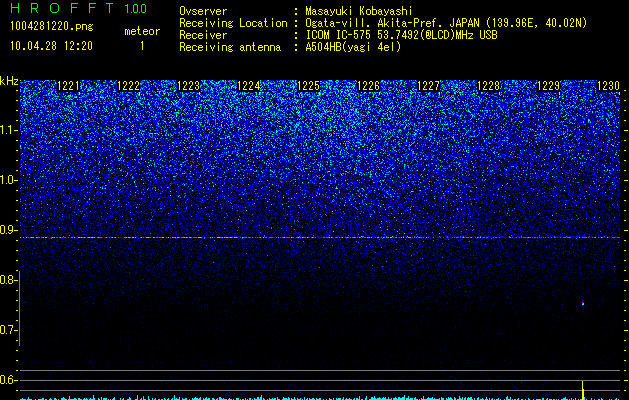The height and width of the screenshot is (400, 629).
Task: Click the meteor echo dot near 1229
Action: coord(583,304)
